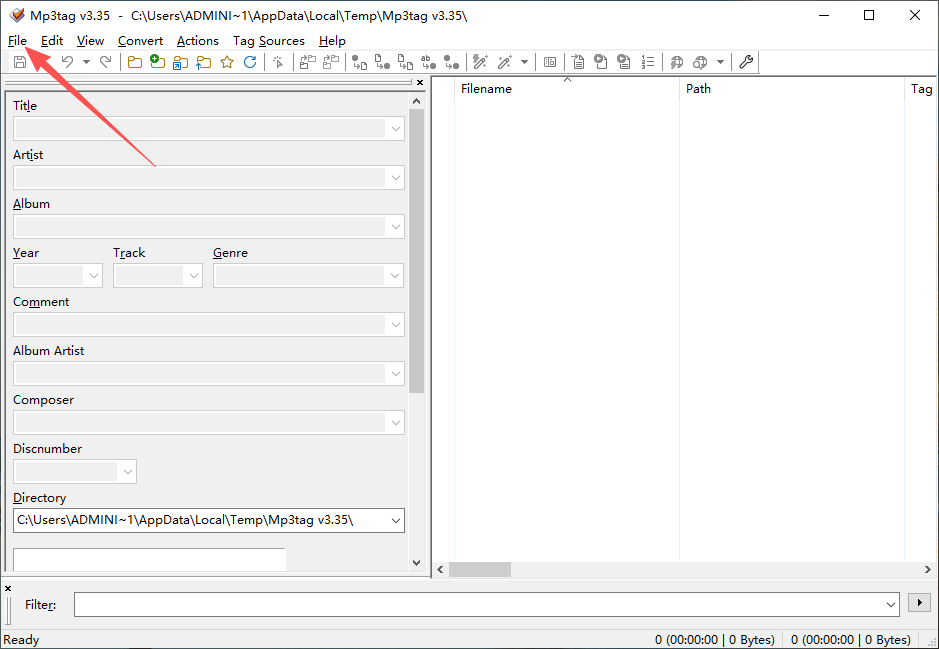
Task: Open the Undo history dropdown arrow
Action: pos(86,62)
